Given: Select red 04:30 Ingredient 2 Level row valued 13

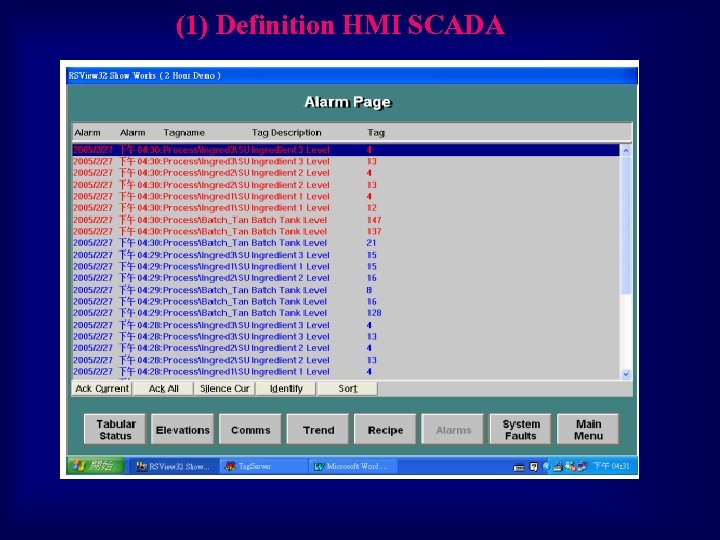Looking at the screenshot, I should point(346,185).
